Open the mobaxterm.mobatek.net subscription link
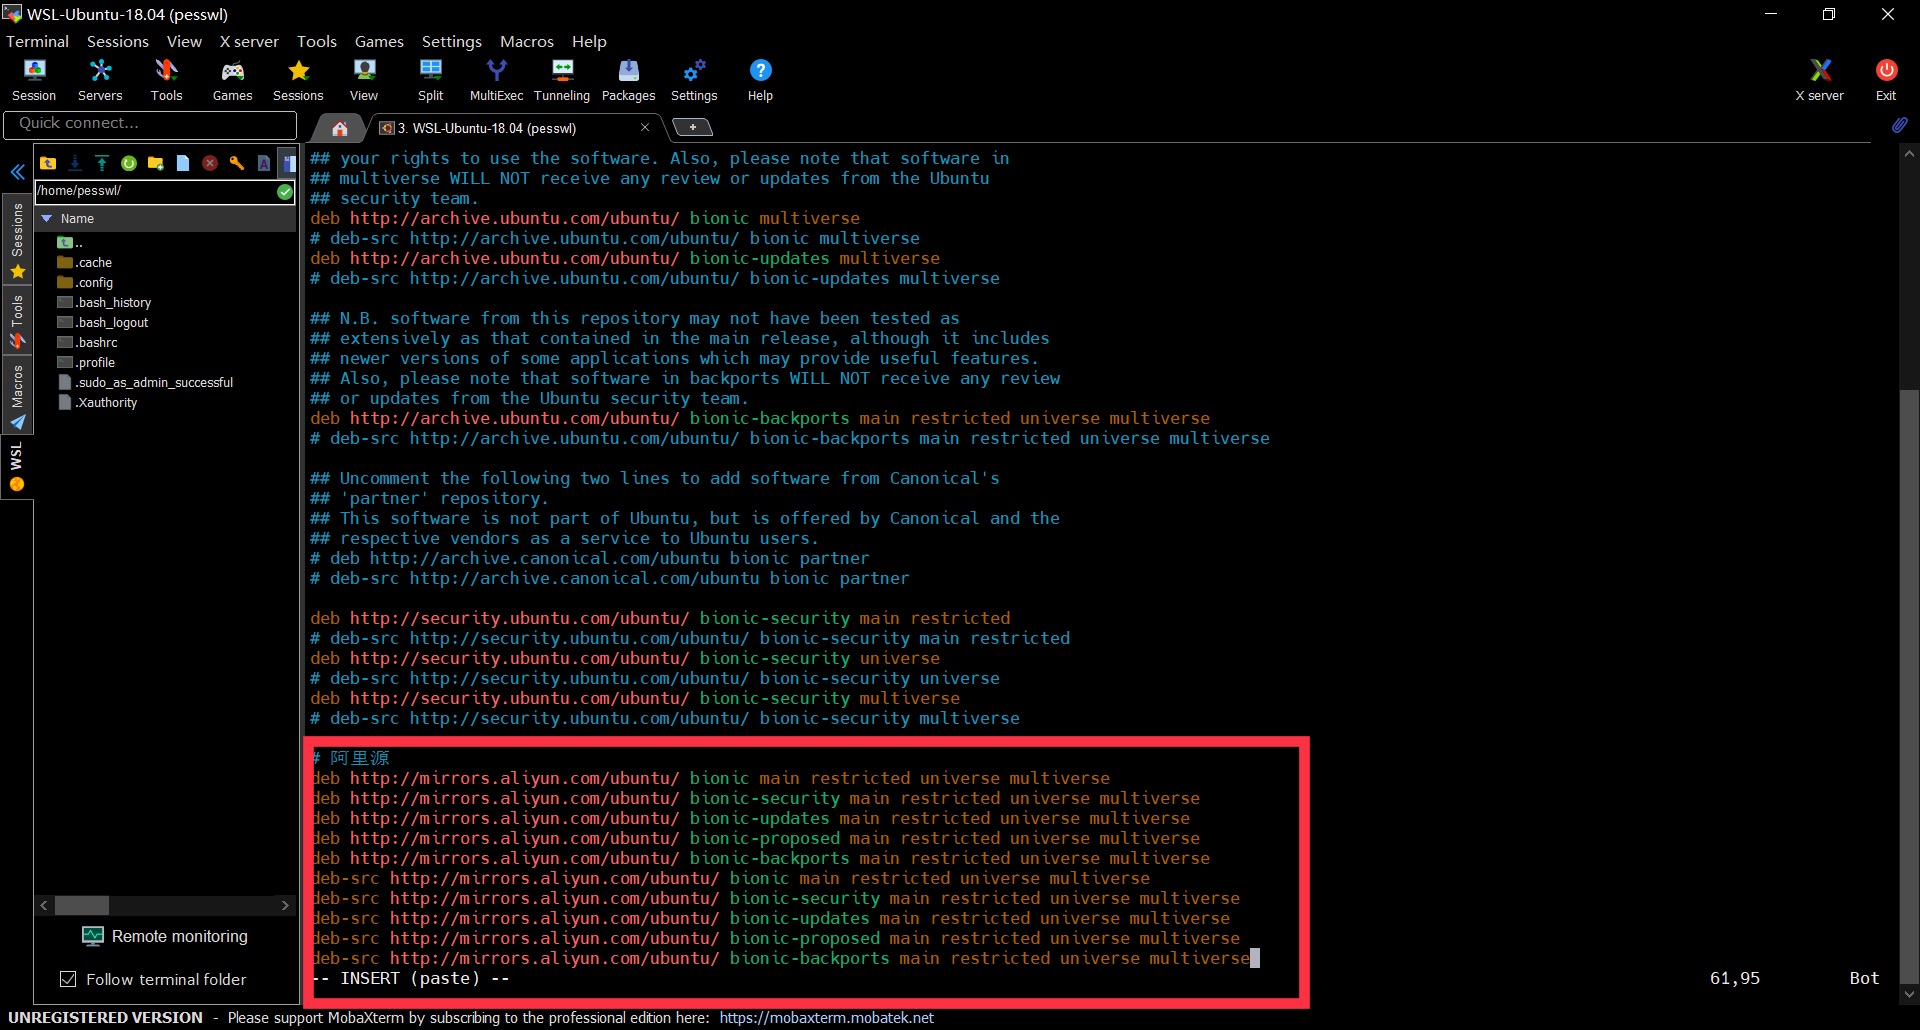 [826, 1017]
